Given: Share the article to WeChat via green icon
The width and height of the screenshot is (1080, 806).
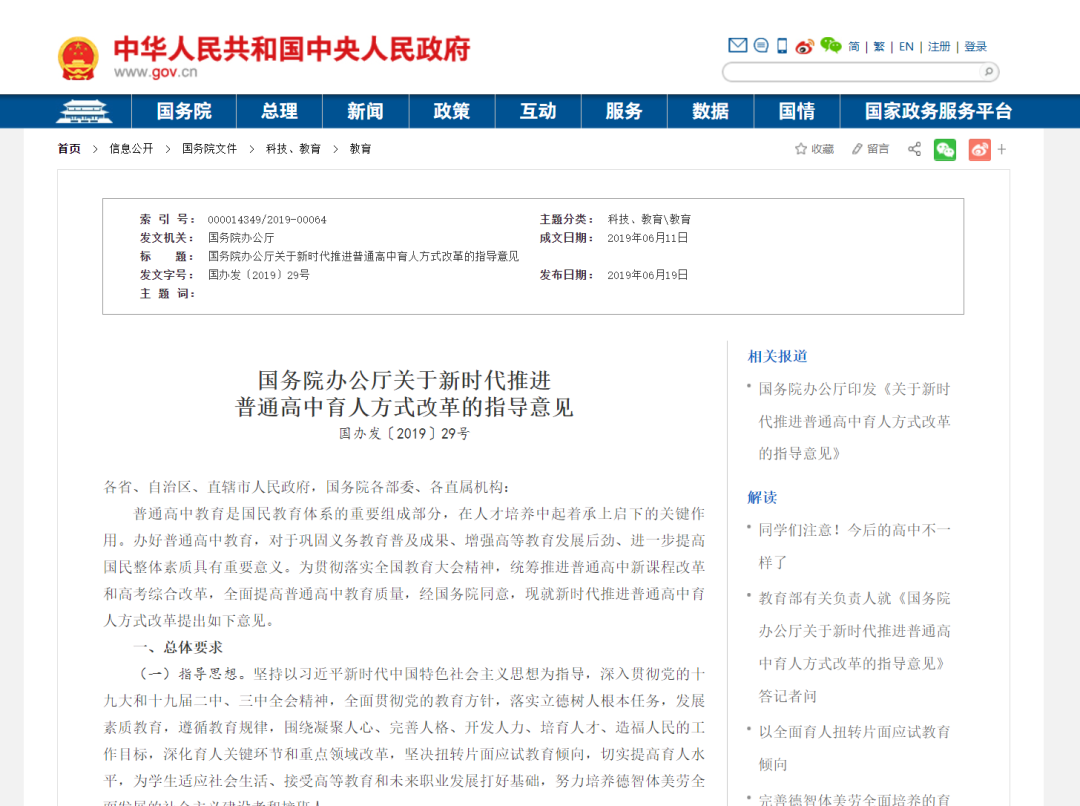Looking at the screenshot, I should (945, 148).
